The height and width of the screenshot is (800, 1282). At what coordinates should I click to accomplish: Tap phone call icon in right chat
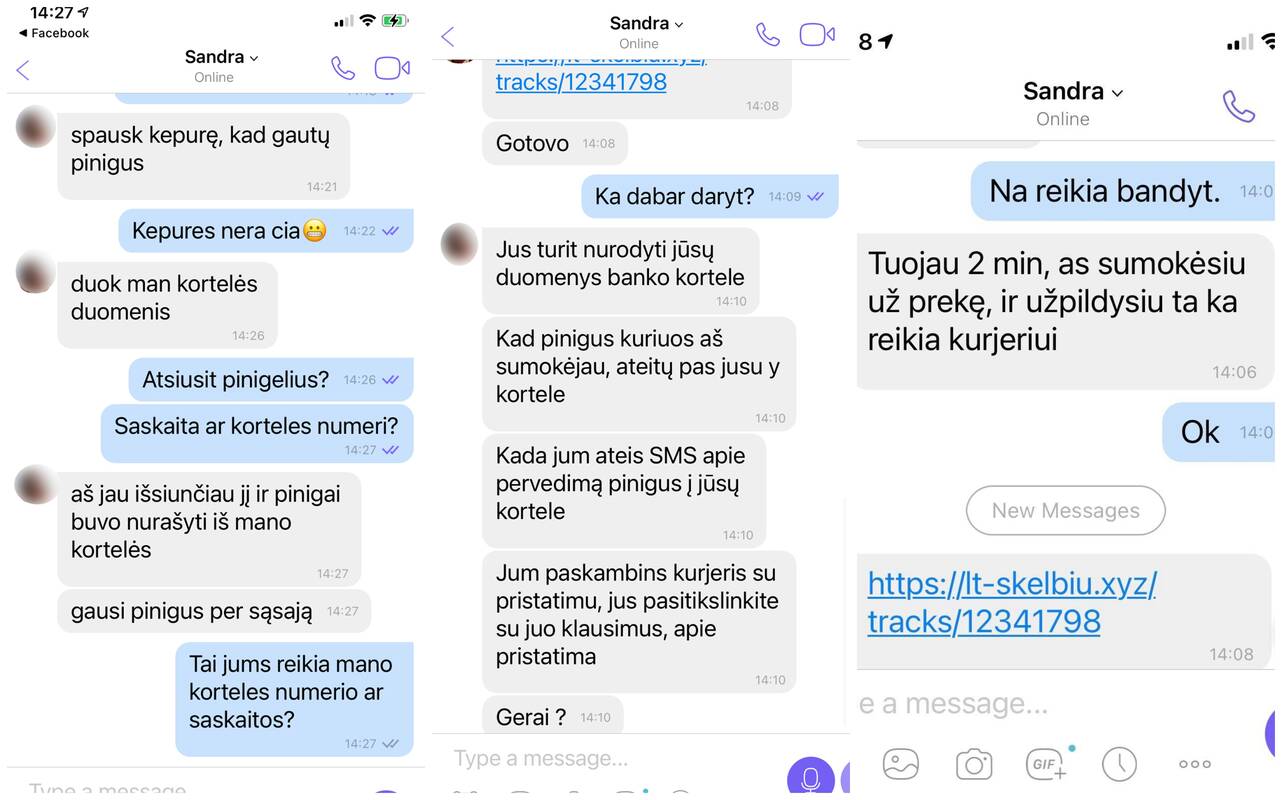tap(1239, 106)
